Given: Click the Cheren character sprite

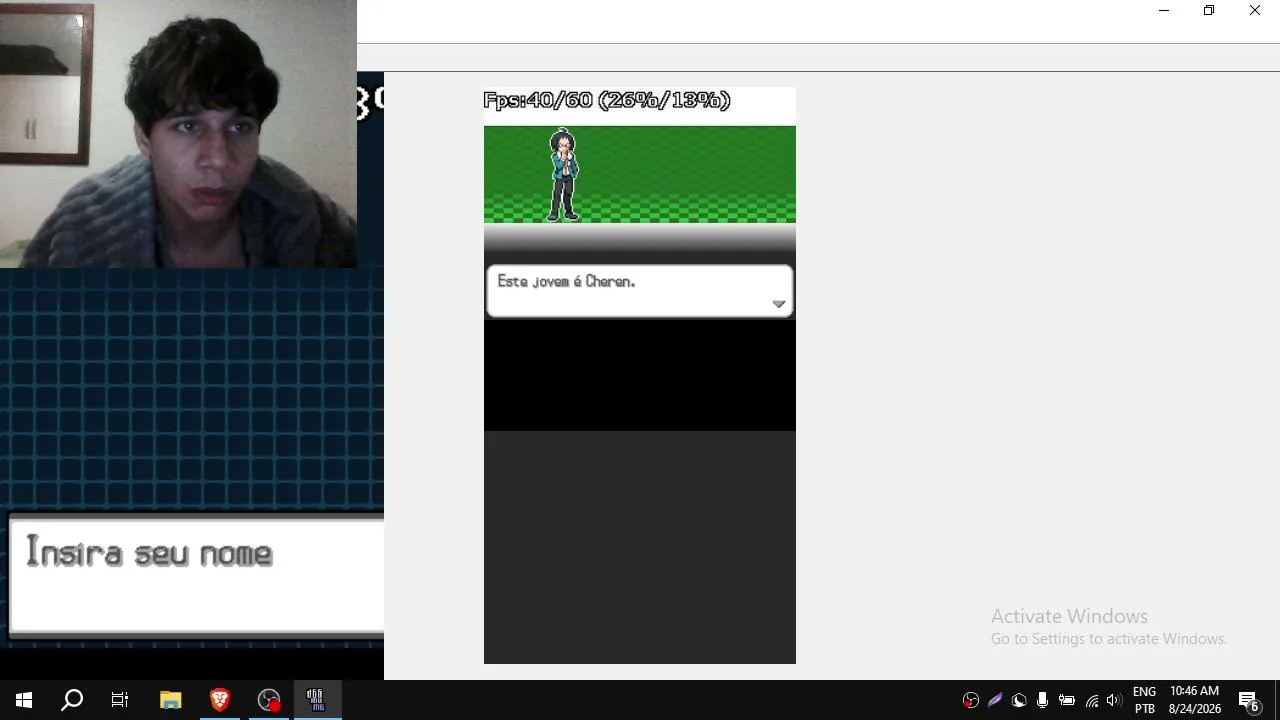Looking at the screenshot, I should pyautogui.click(x=564, y=175).
